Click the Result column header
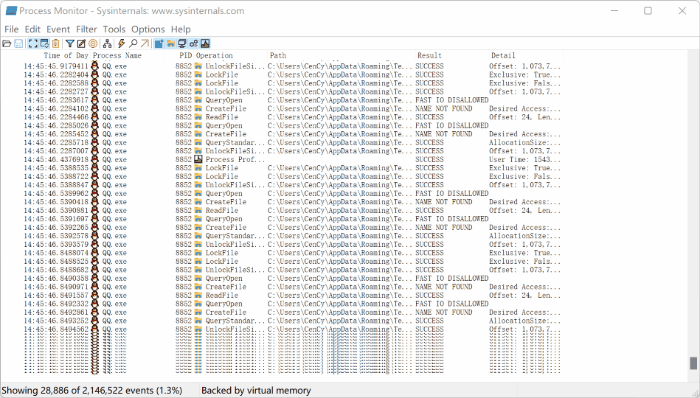The image size is (700, 398). (429, 55)
